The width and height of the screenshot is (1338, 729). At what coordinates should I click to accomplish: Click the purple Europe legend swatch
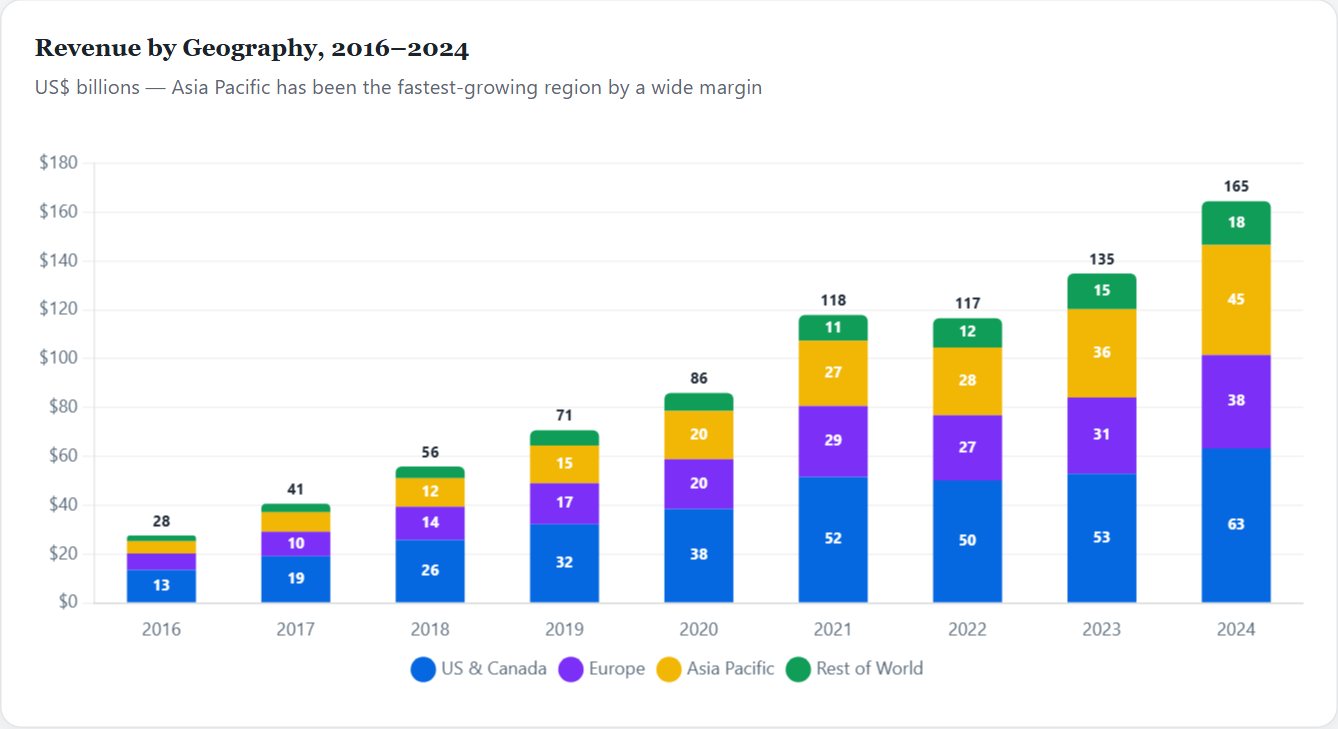(570, 669)
